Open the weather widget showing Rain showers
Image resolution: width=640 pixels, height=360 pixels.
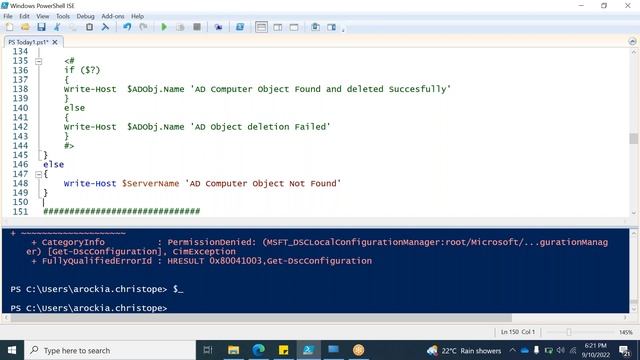point(464,351)
